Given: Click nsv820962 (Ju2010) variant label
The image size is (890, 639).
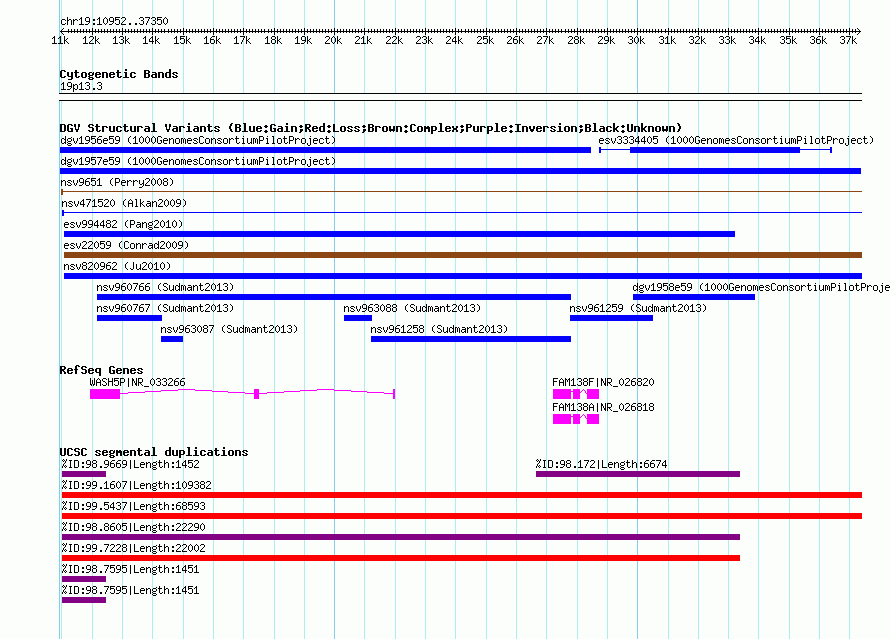Looking at the screenshot, I should 117,266.
